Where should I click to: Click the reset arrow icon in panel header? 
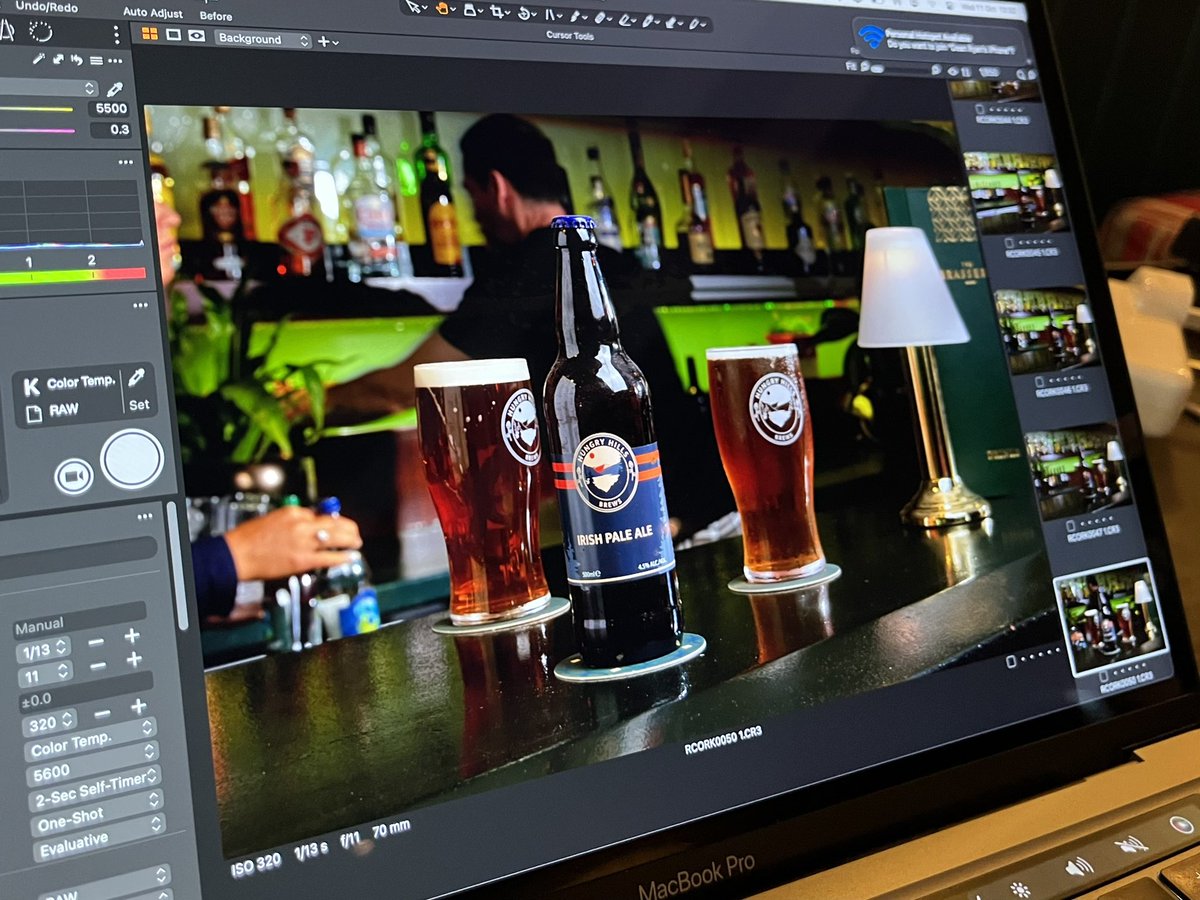coord(76,60)
